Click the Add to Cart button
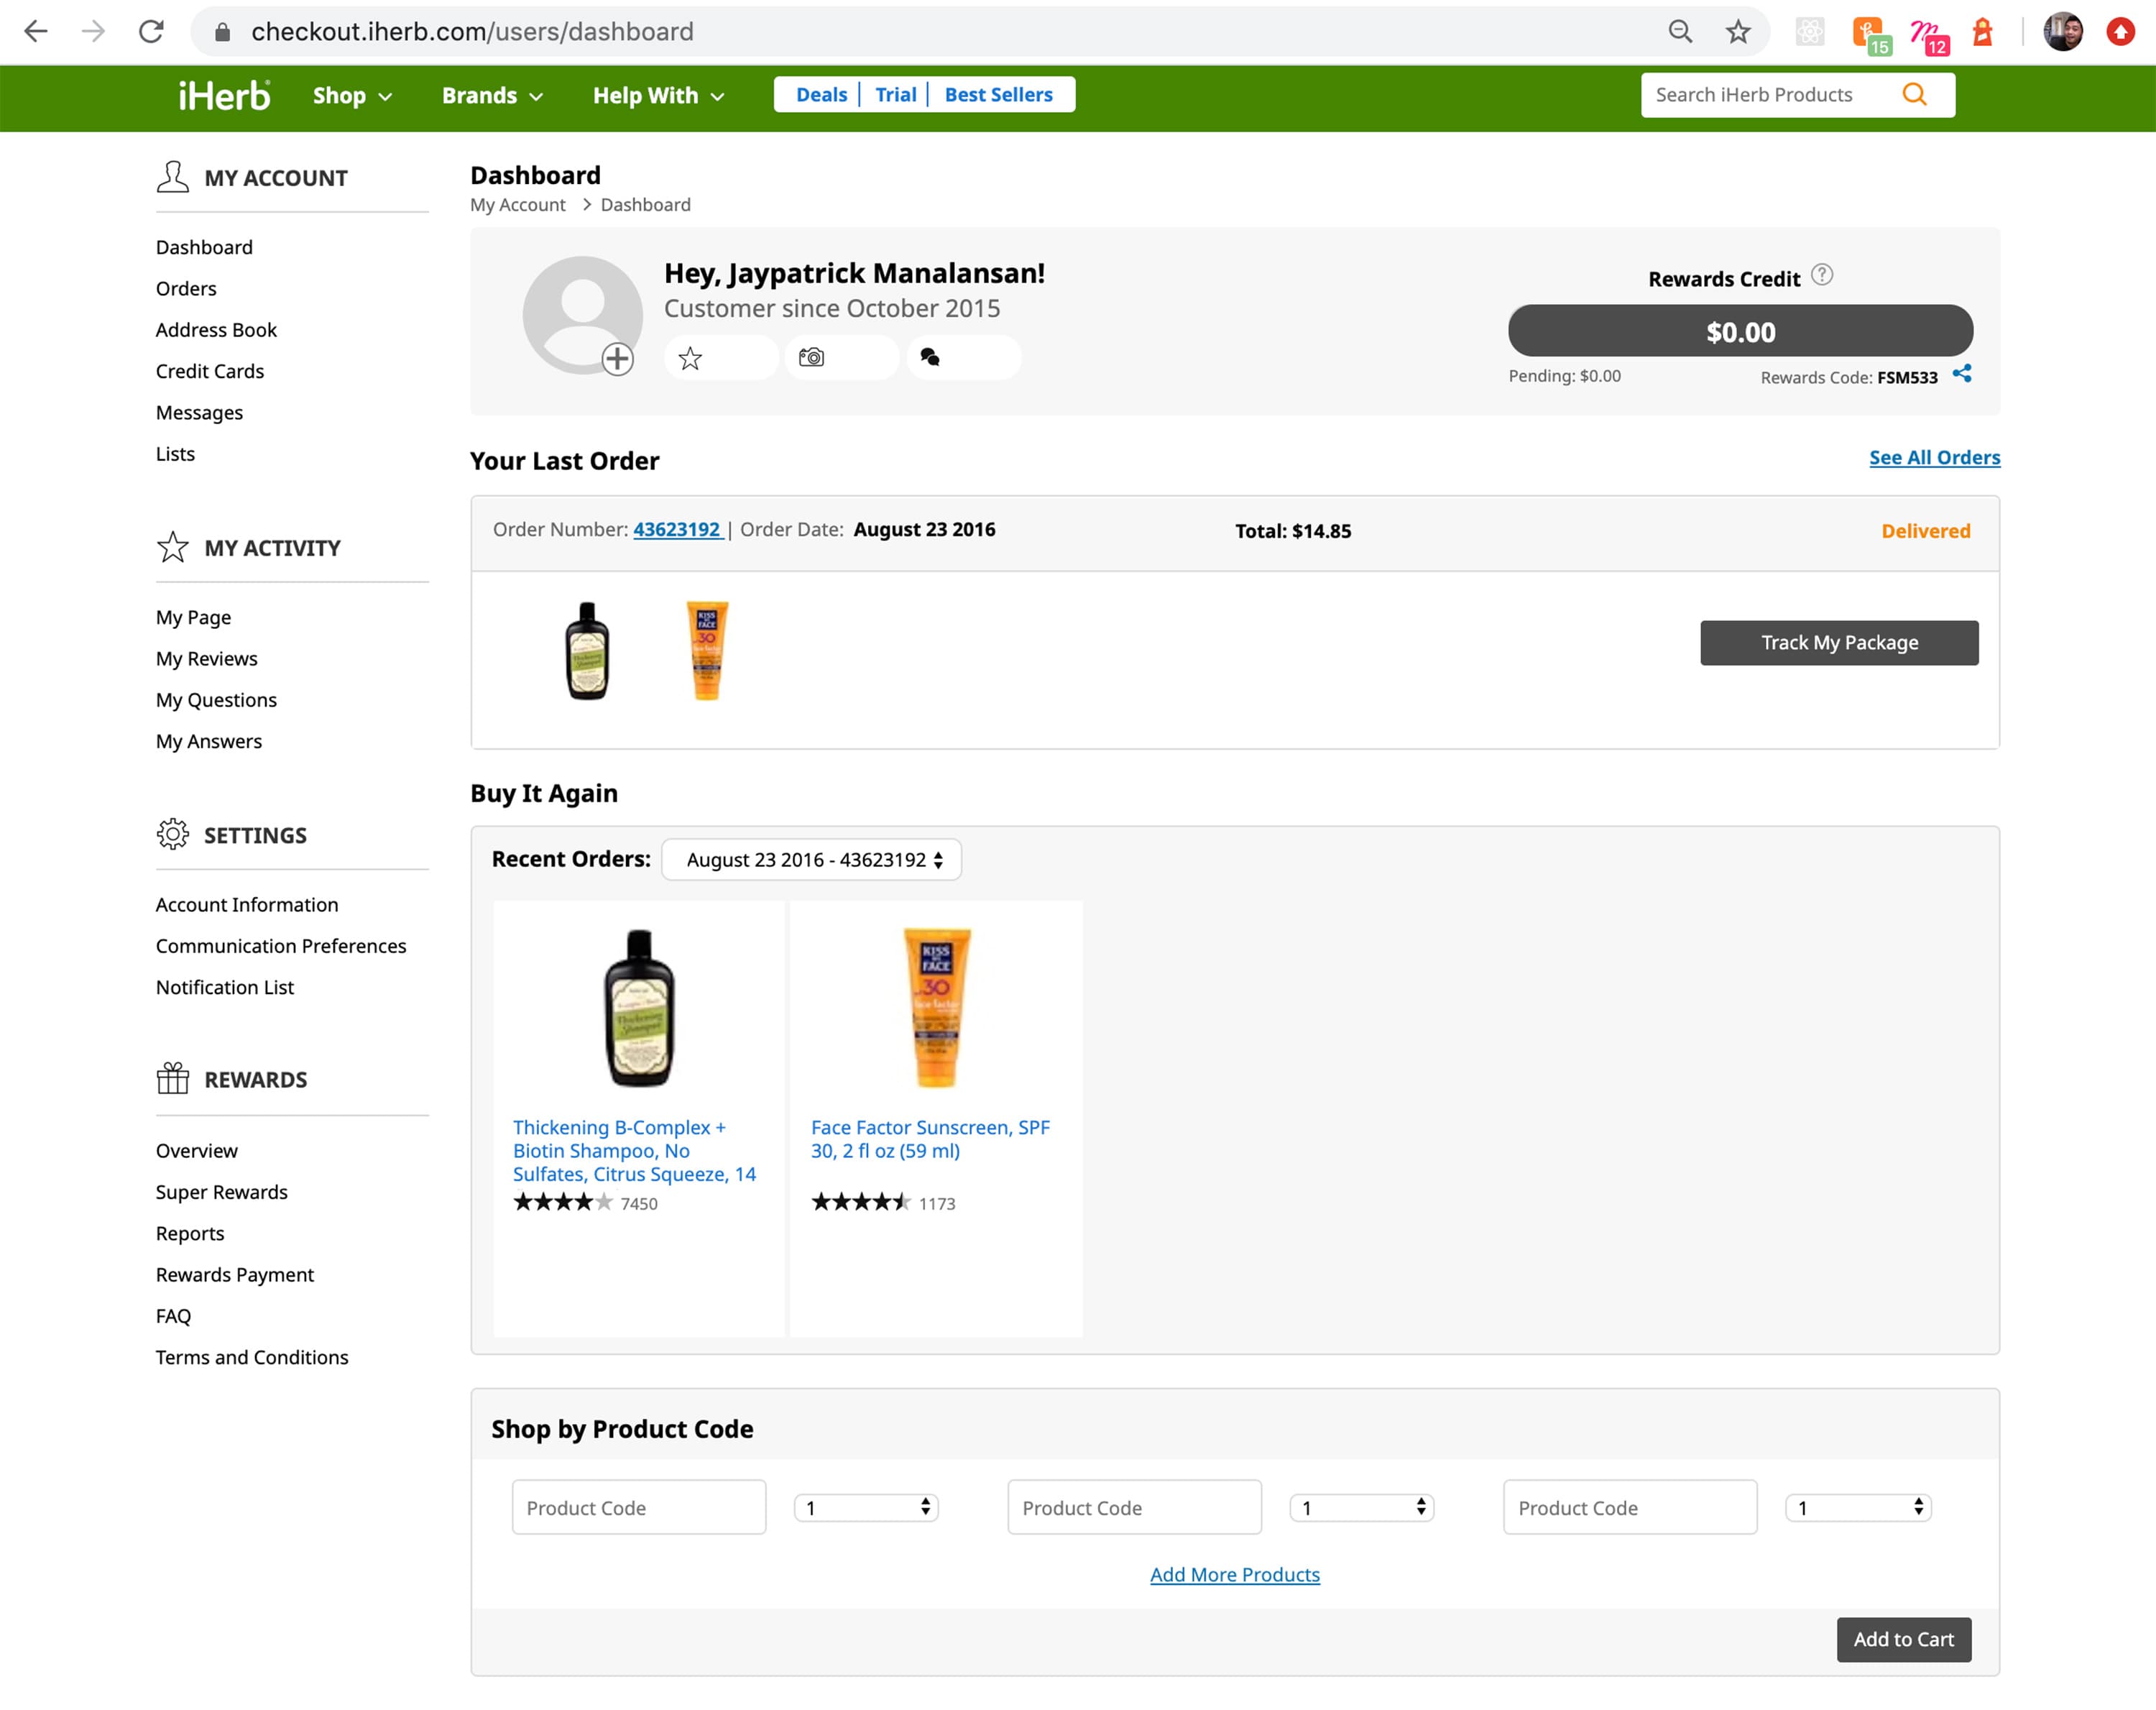2156x1710 pixels. [x=1903, y=1639]
